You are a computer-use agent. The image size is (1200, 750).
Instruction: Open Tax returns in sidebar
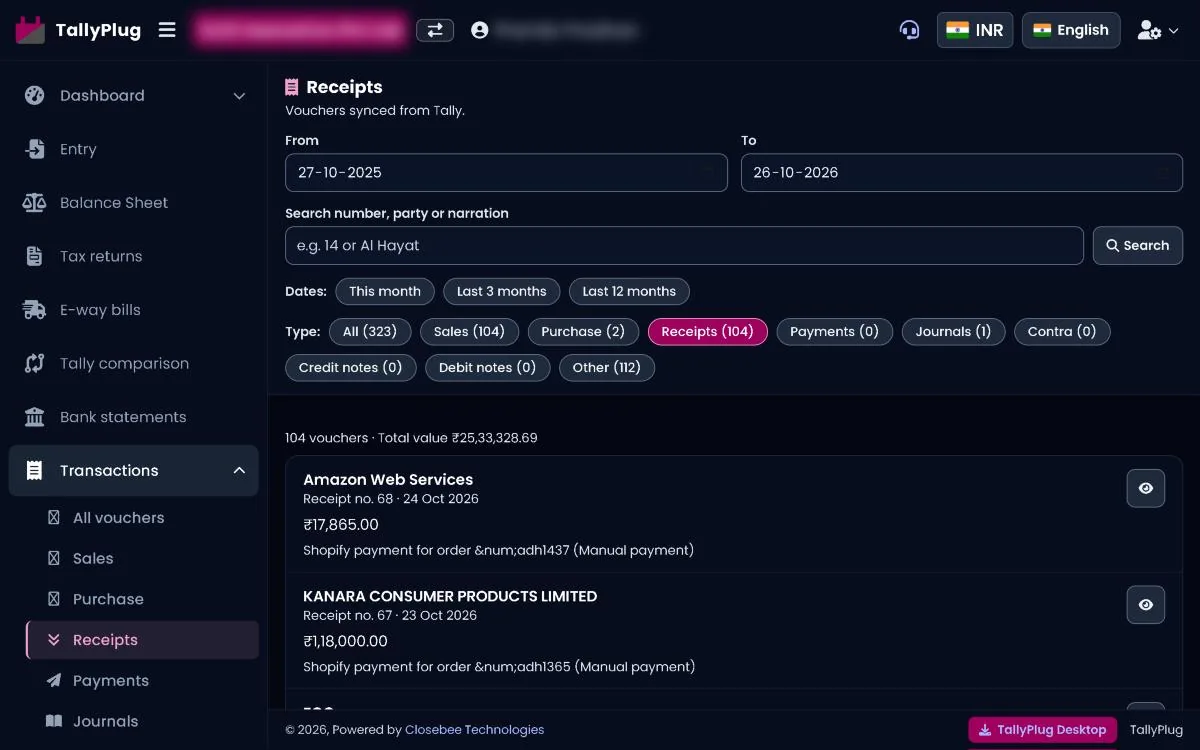133,256
